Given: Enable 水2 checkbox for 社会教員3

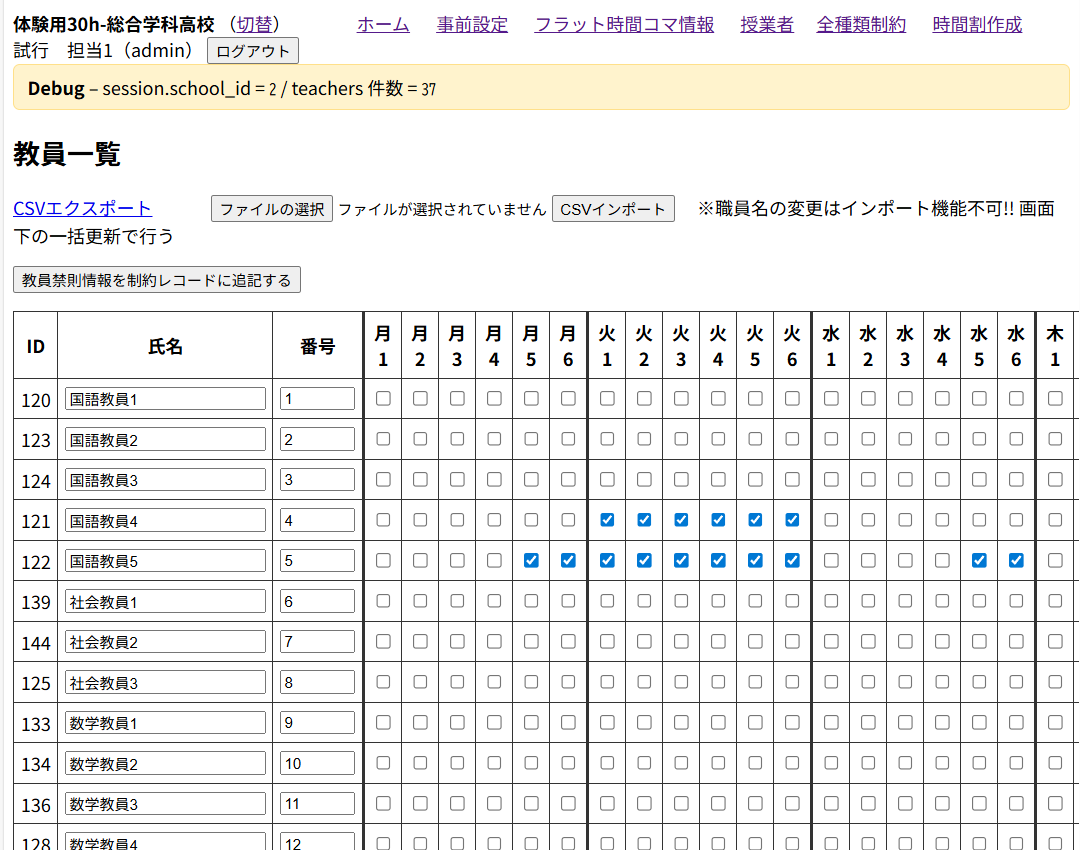Looking at the screenshot, I should (x=866, y=681).
